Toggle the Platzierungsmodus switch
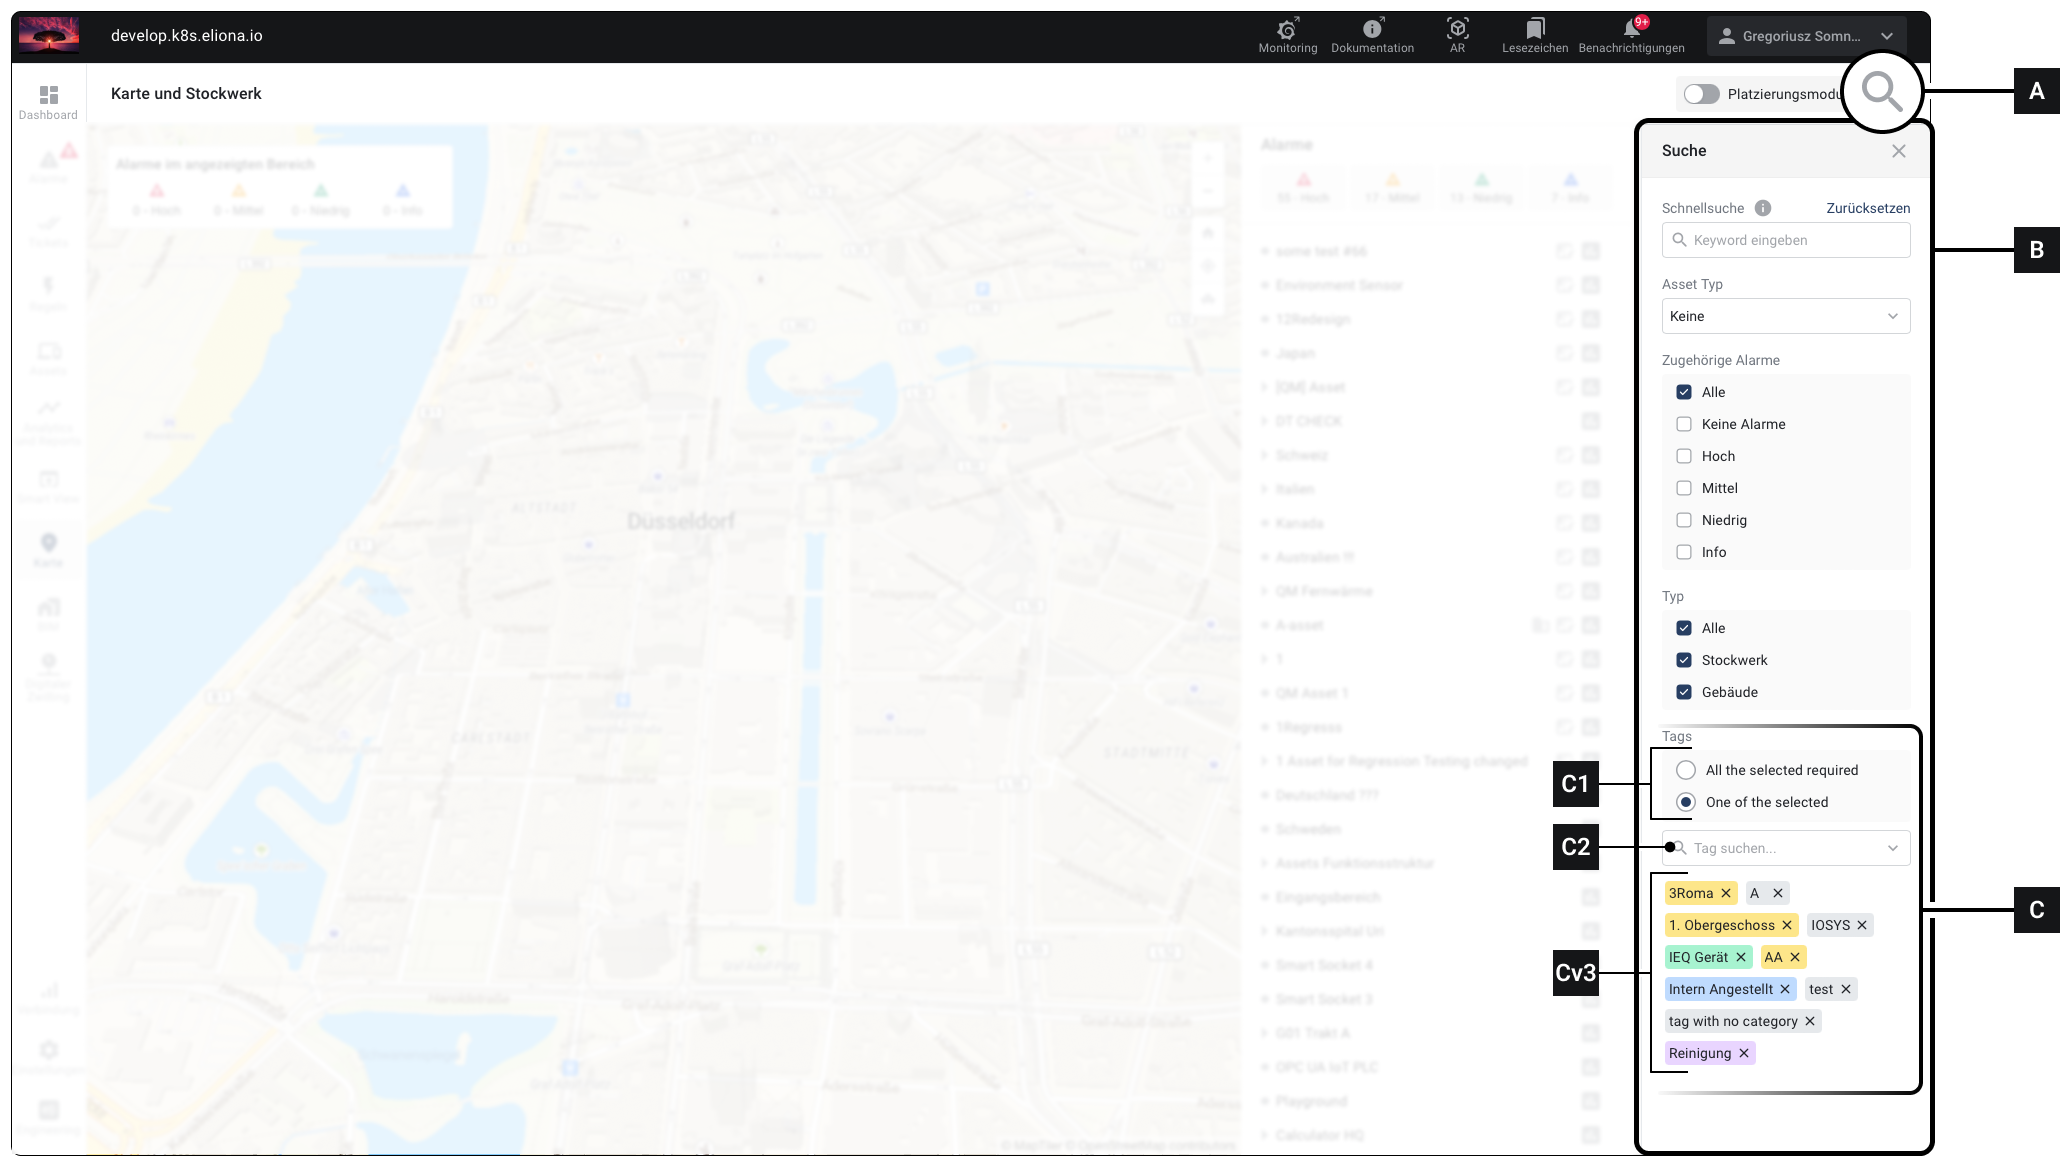The width and height of the screenshot is (2071, 1167). 1701,94
